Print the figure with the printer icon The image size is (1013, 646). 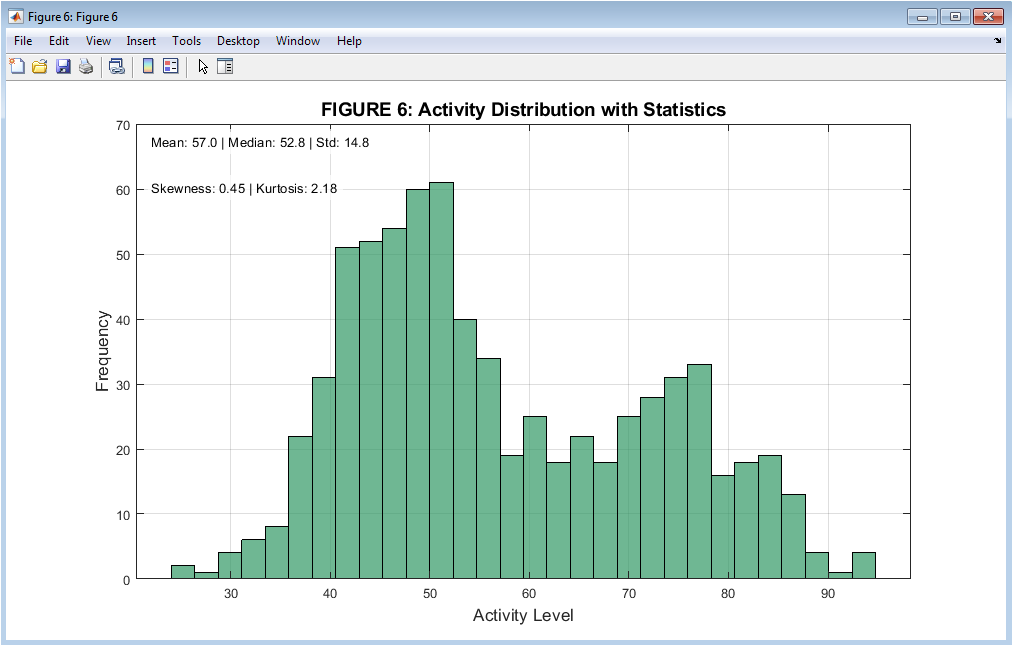86,67
